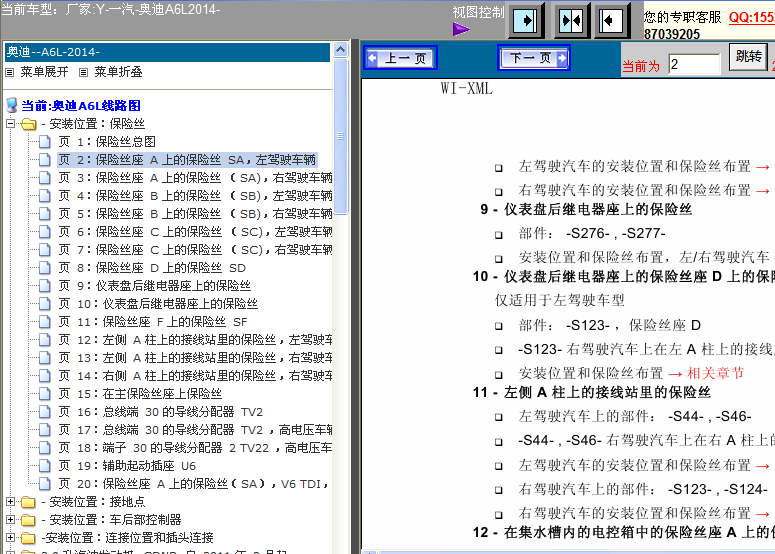Click the 安装位置：保险丝 folder icon
This screenshot has width=775, height=554.
point(29,124)
